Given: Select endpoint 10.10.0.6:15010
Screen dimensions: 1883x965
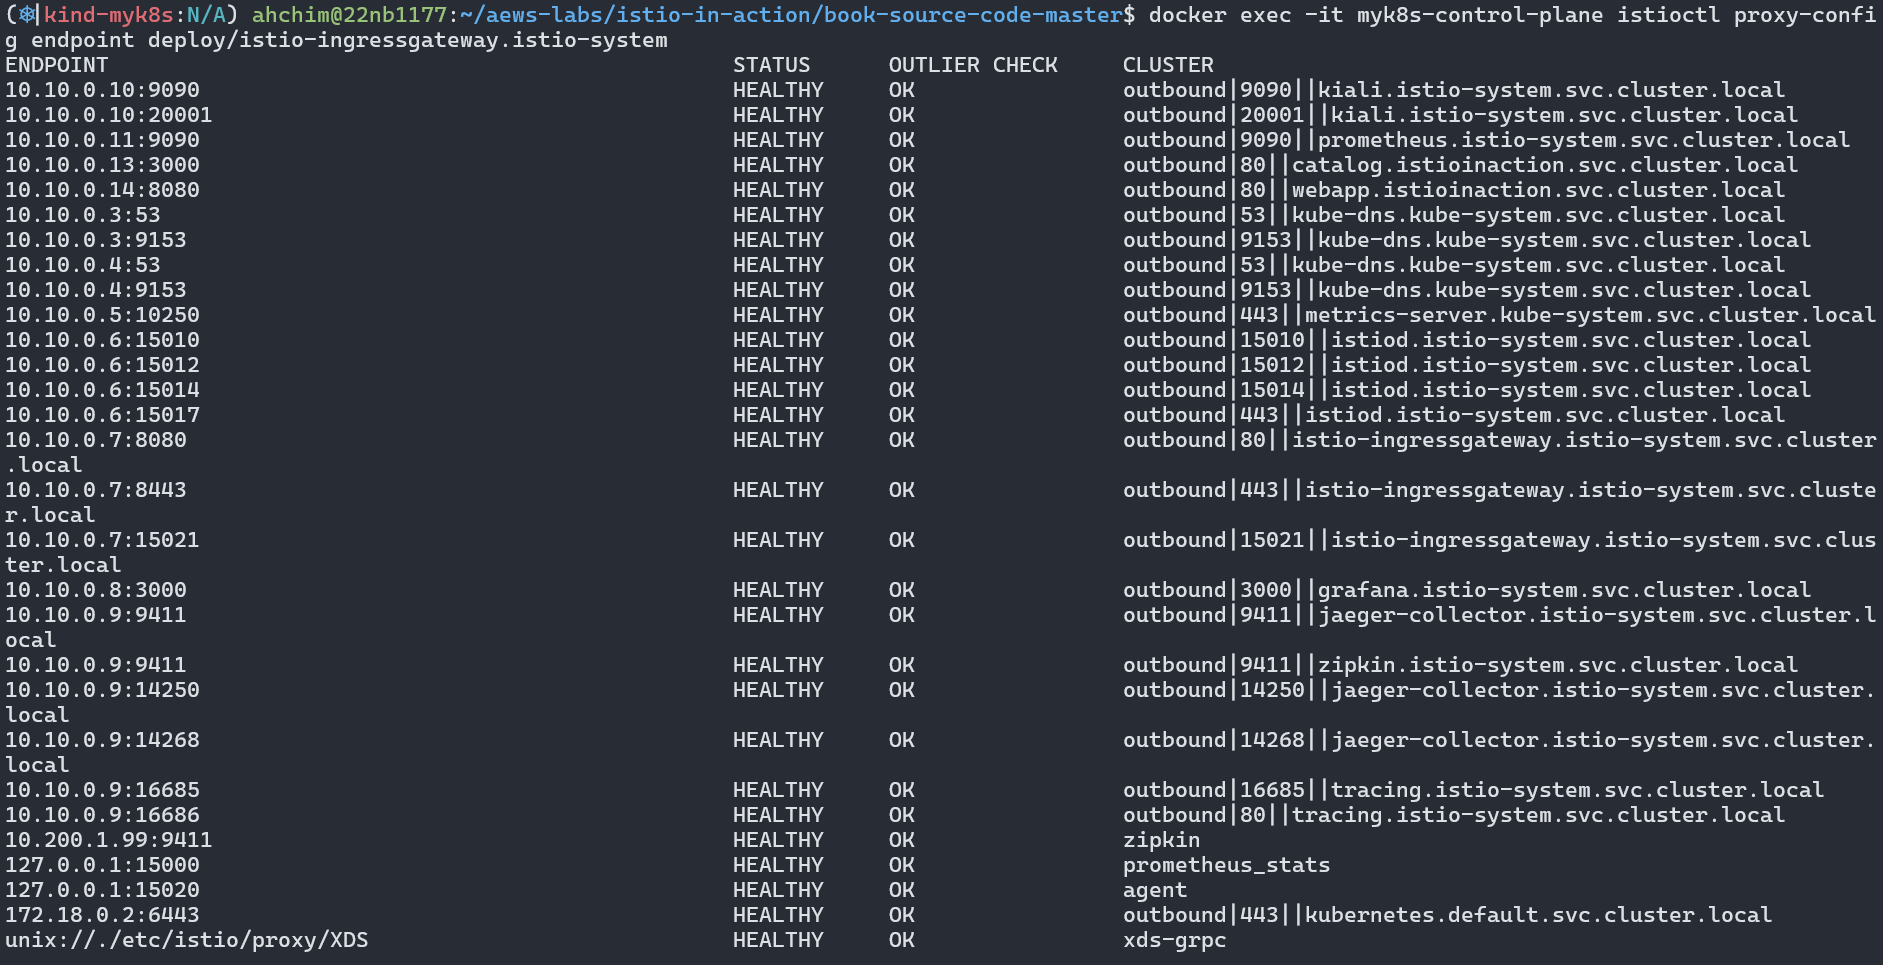Looking at the screenshot, I should click(x=102, y=340).
